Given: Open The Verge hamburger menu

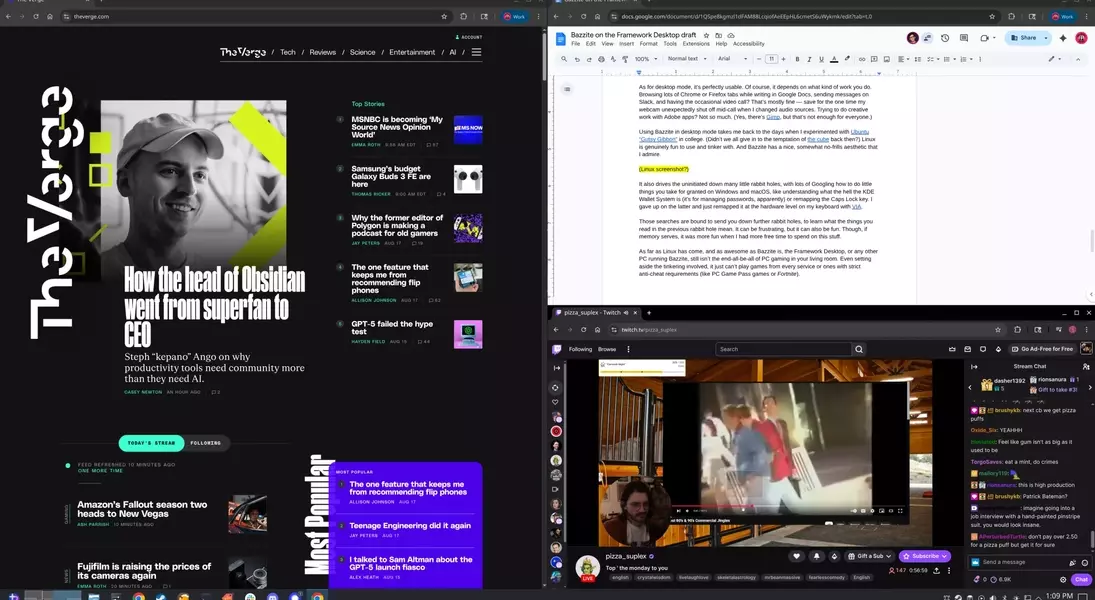Looking at the screenshot, I should (476, 52).
